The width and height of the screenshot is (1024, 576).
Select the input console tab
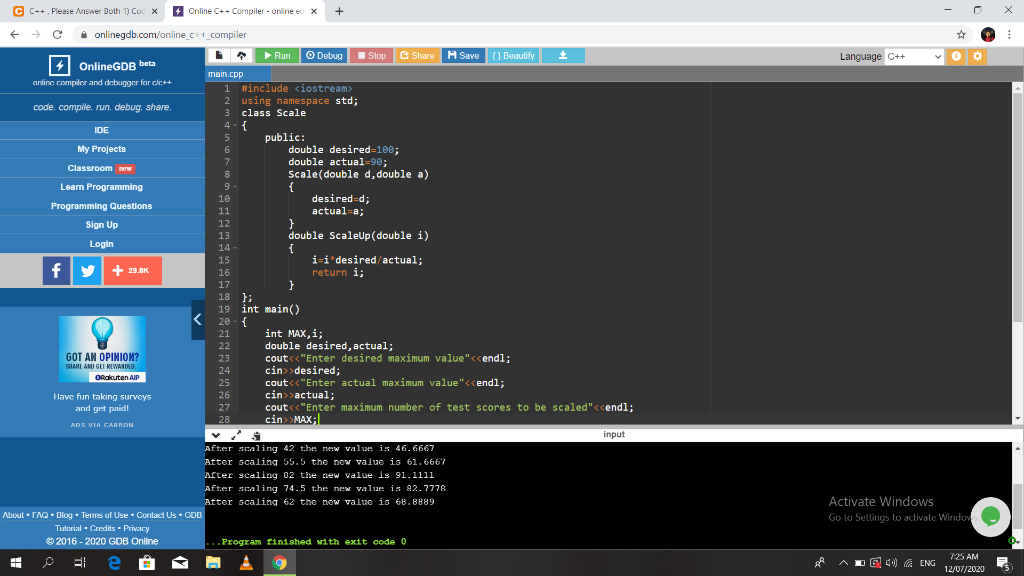pos(614,434)
